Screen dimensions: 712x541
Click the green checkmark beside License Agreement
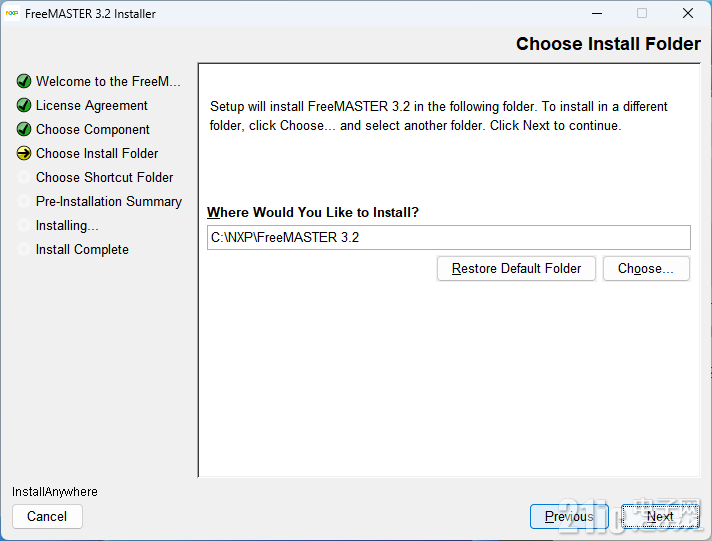pos(24,105)
